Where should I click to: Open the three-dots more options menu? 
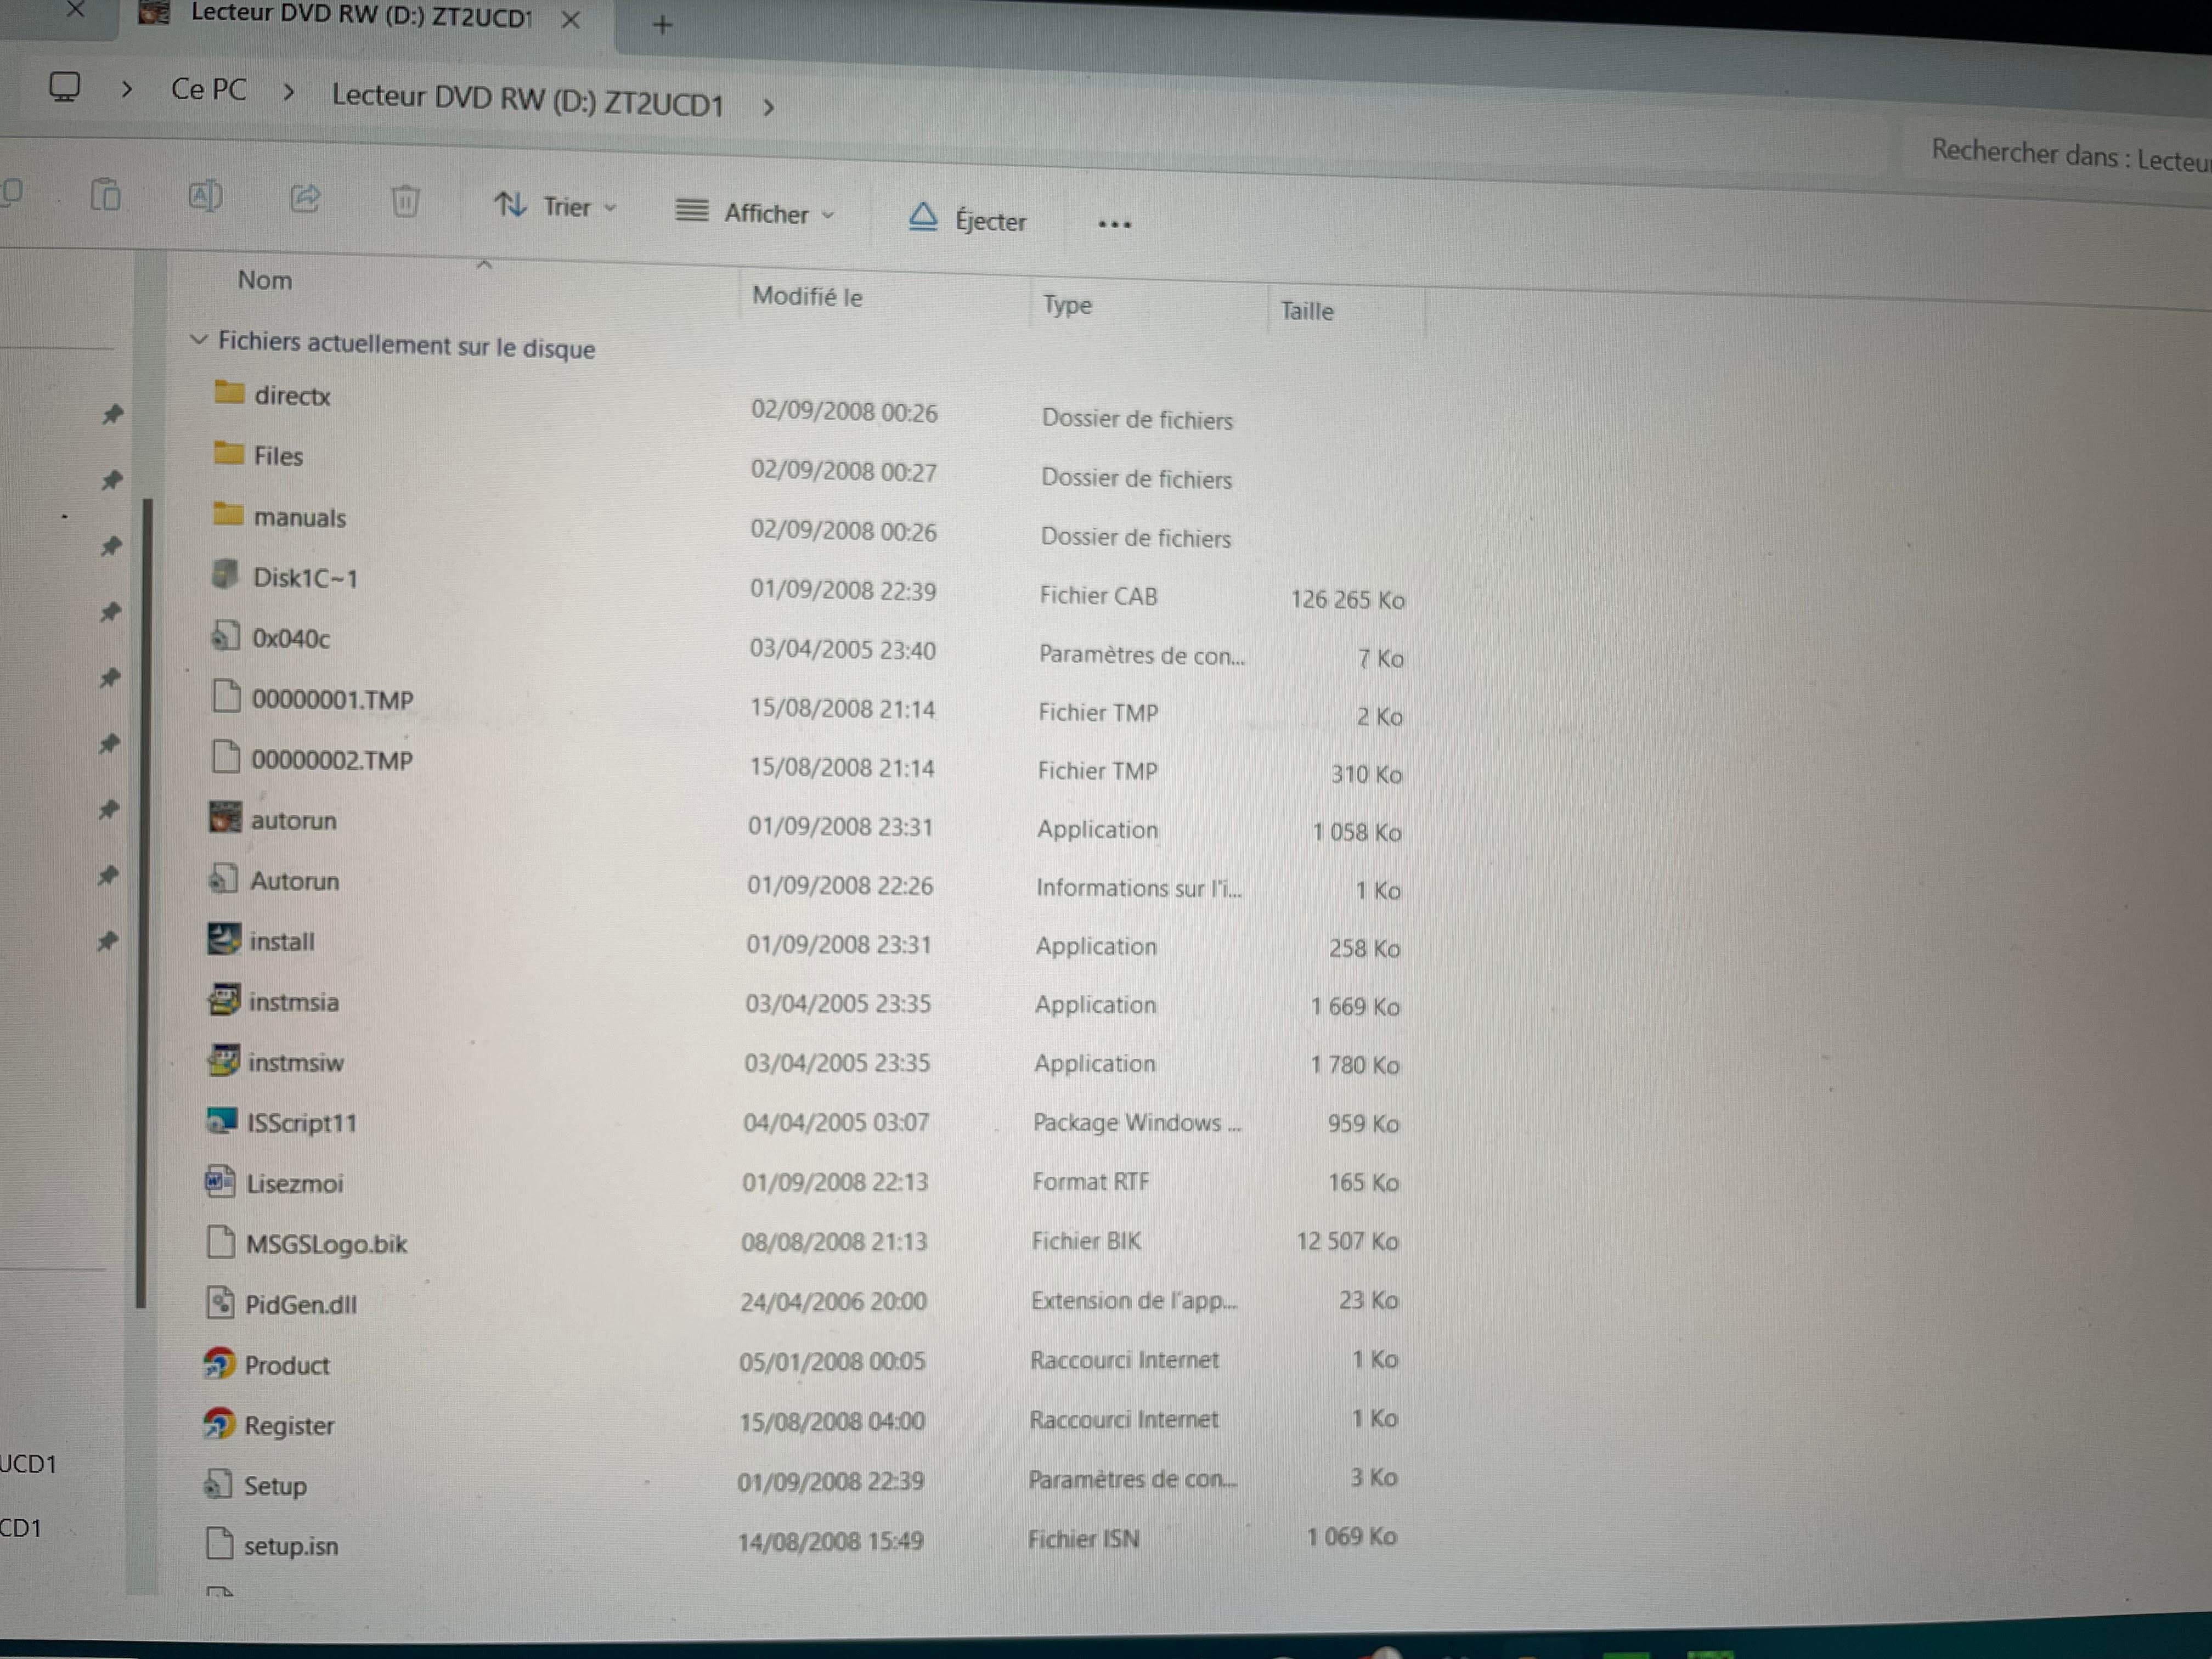pyautogui.click(x=1114, y=225)
